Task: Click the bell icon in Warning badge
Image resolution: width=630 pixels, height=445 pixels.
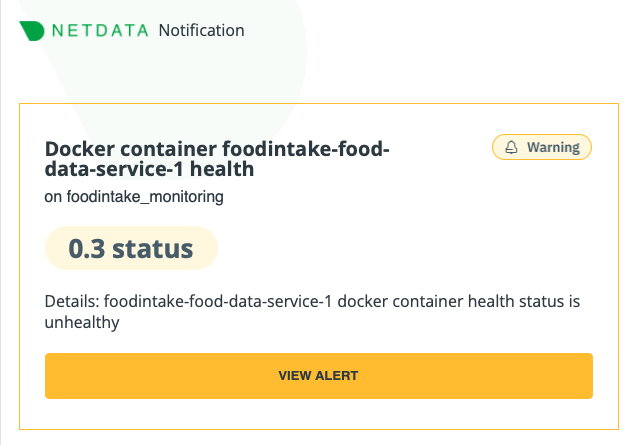Action: click(512, 148)
